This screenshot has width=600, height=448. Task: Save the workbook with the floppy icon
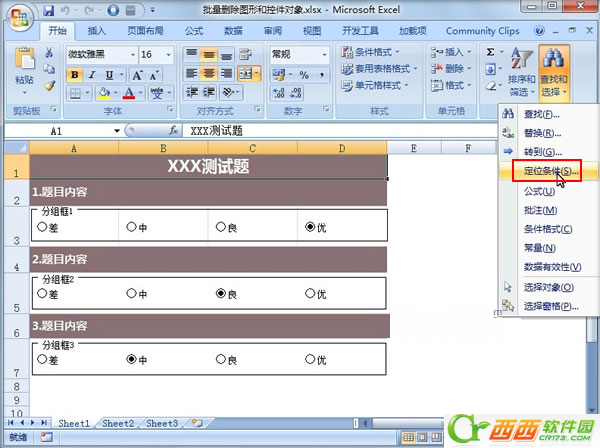click(x=48, y=10)
